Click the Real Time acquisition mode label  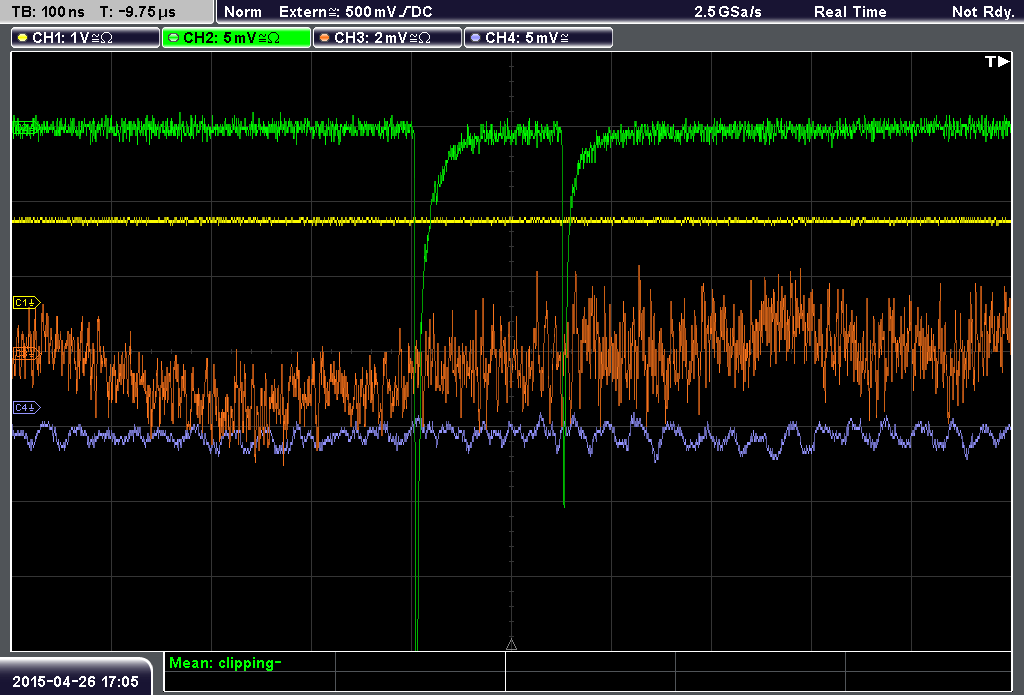[x=850, y=12]
